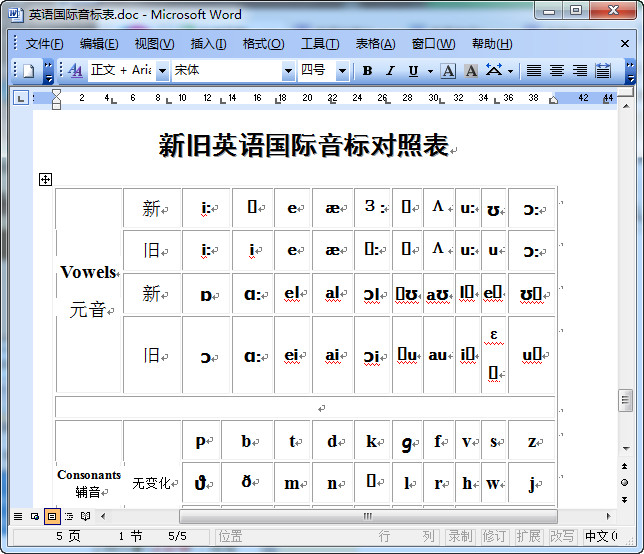
Task: Open the 工具(T) menu
Action: (x=320, y=44)
